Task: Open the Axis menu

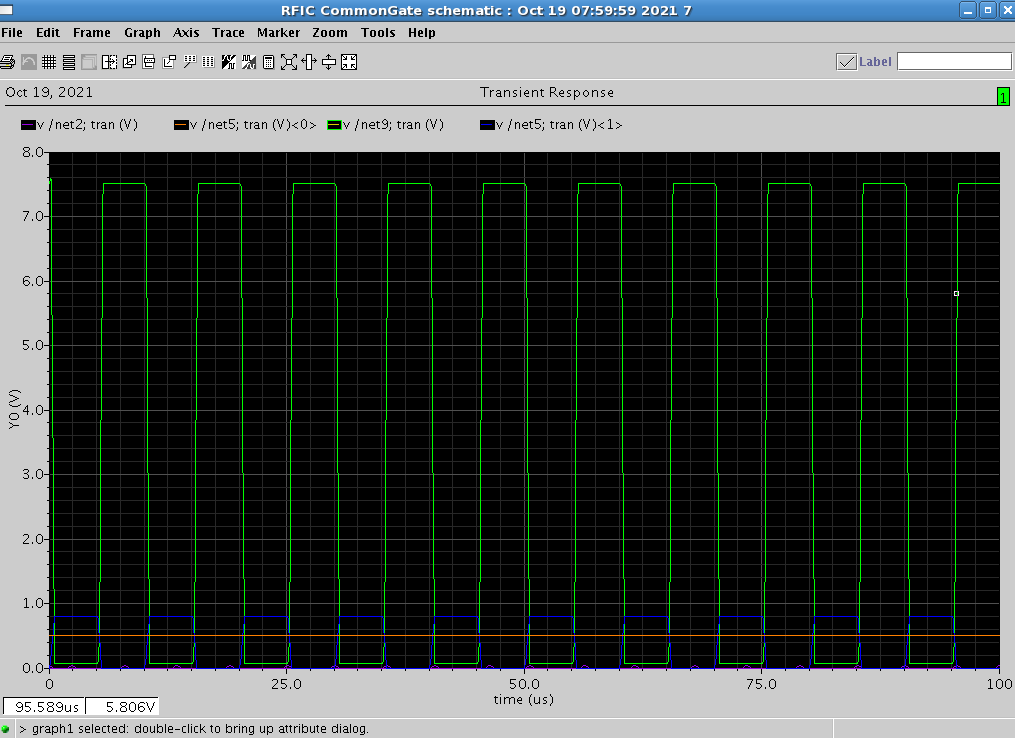Action: pos(186,32)
